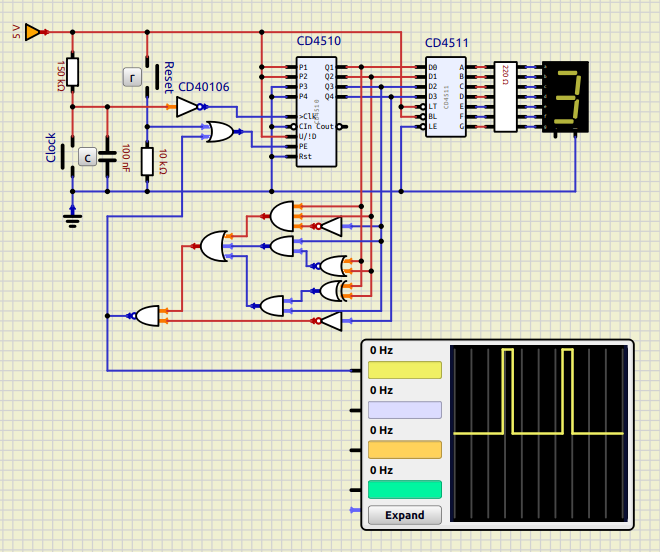Select the lavender channel color button

(x=405, y=410)
